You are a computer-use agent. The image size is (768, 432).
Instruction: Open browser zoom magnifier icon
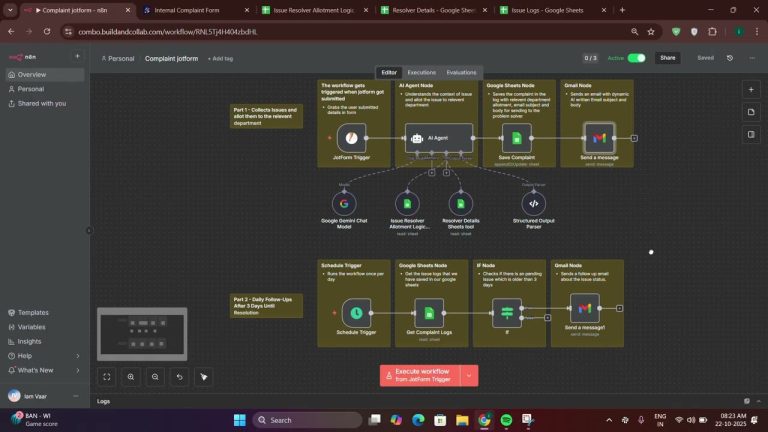click(635, 31)
